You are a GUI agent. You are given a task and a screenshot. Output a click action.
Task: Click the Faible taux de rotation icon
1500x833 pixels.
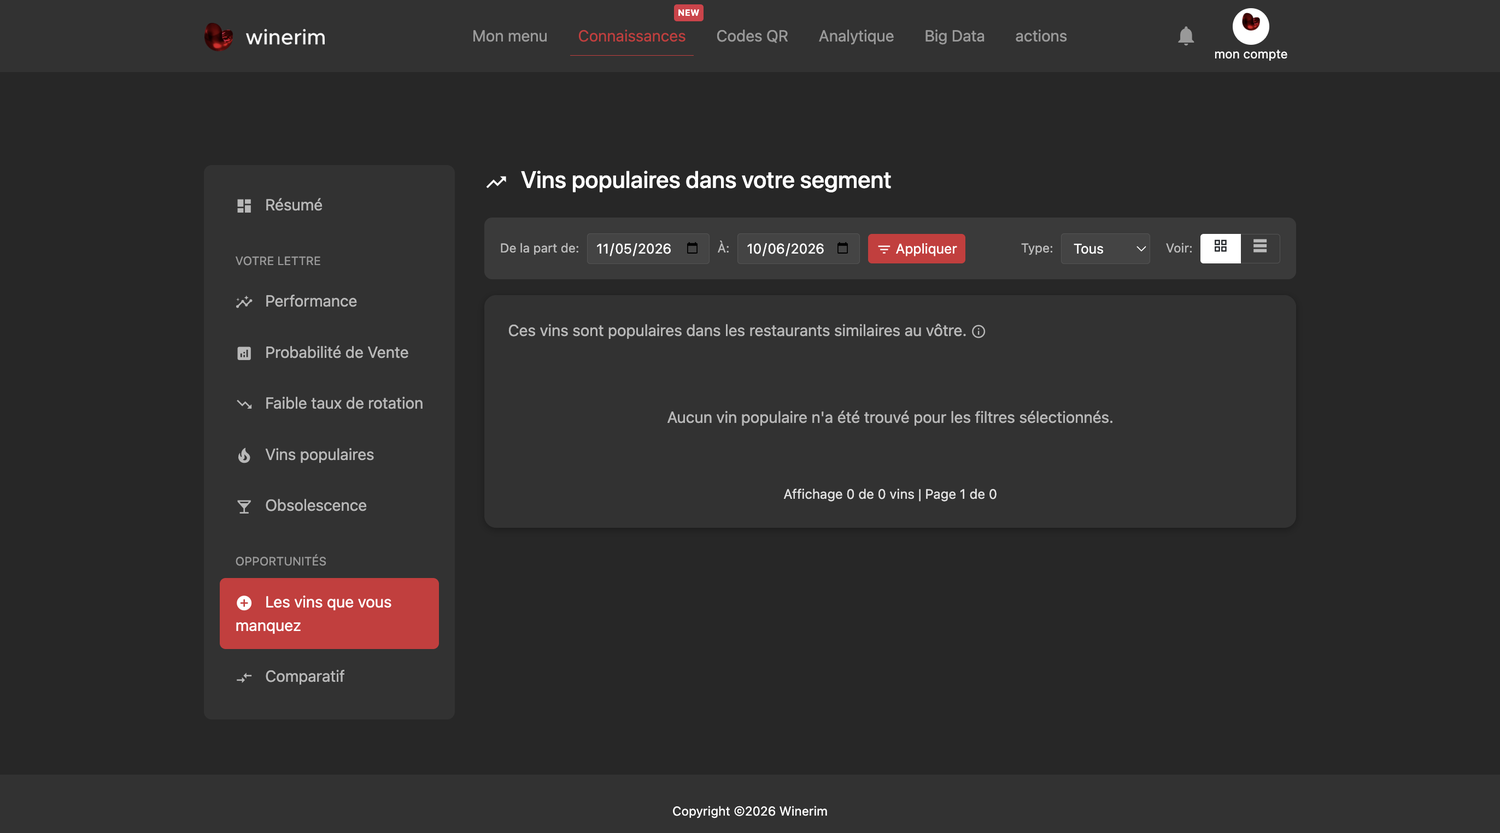(x=244, y=404)
